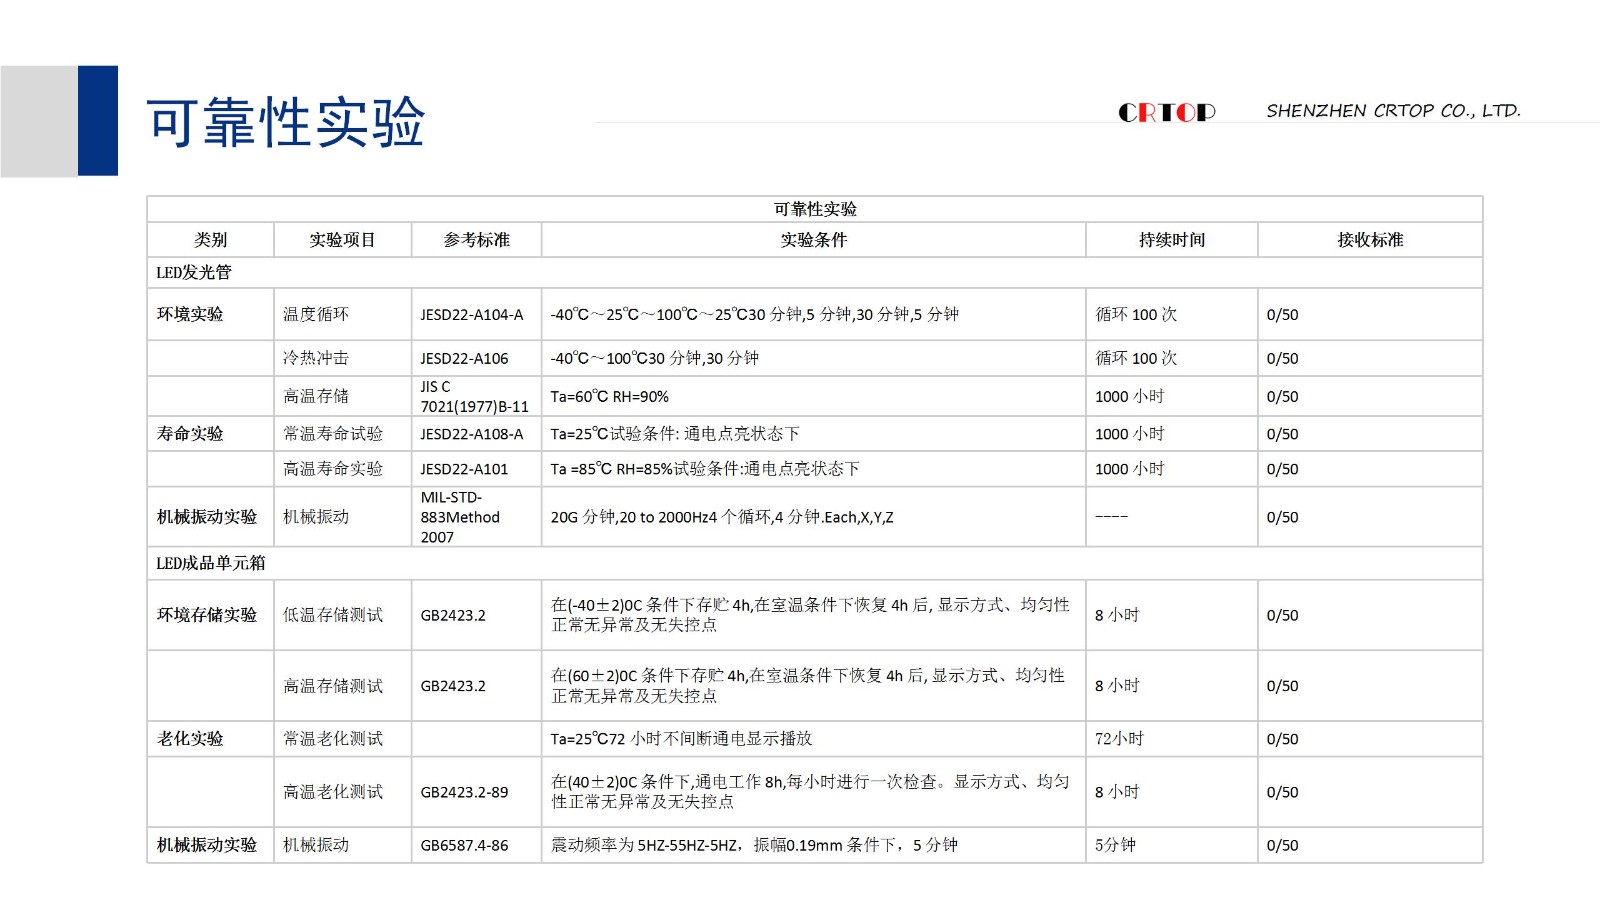Click the 实验项目 column header
This screenshot has height=900, width=1600.
pyautogui.click(x=342, y=240)
